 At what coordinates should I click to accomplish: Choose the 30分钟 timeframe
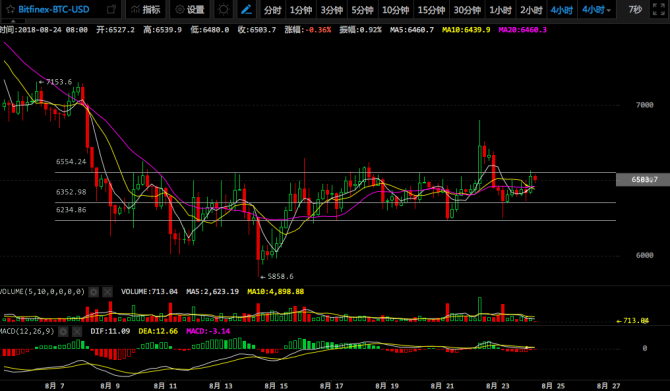click(467, 10)
